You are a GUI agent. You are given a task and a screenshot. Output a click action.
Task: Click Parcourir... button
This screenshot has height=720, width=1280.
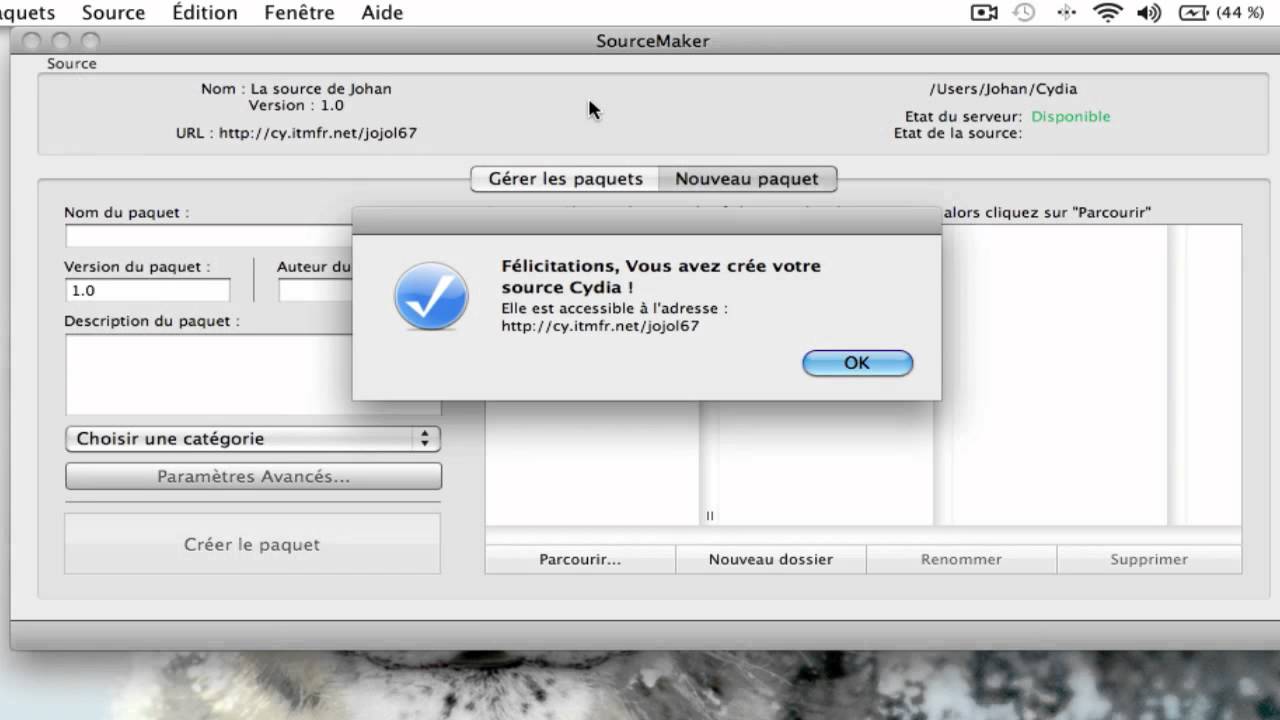tap(580, 559)
